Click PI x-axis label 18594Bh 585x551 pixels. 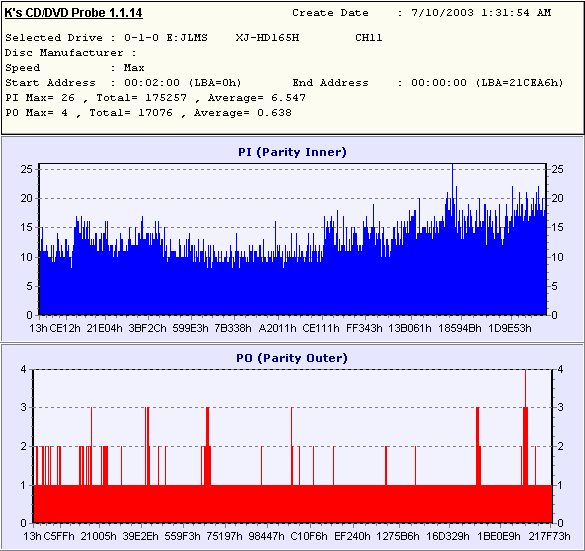pyautogui.click(x=460, y=328)
